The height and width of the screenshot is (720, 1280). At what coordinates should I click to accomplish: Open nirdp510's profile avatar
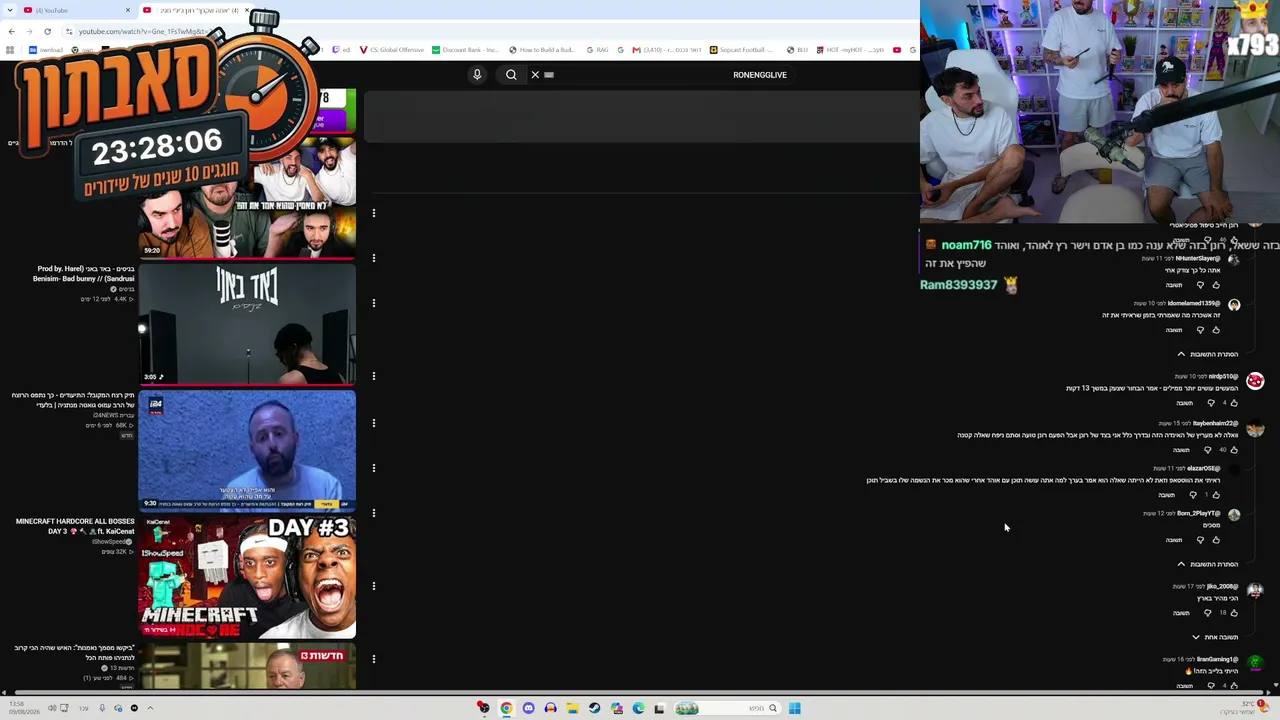click(x=1255, y=381)
